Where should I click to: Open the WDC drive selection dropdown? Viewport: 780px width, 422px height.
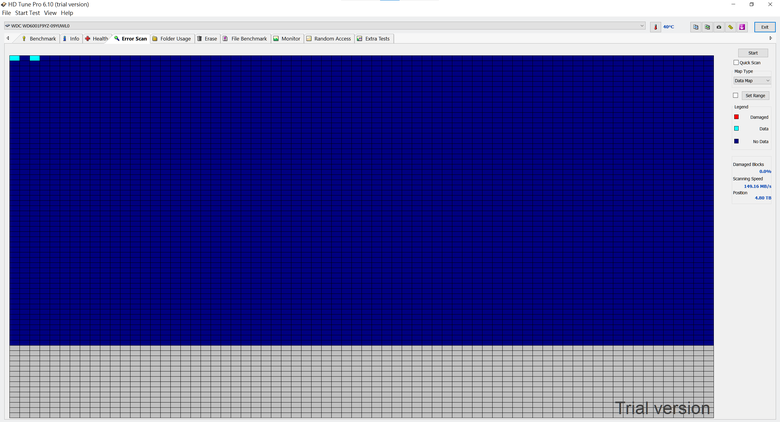(x=324, y=26)
